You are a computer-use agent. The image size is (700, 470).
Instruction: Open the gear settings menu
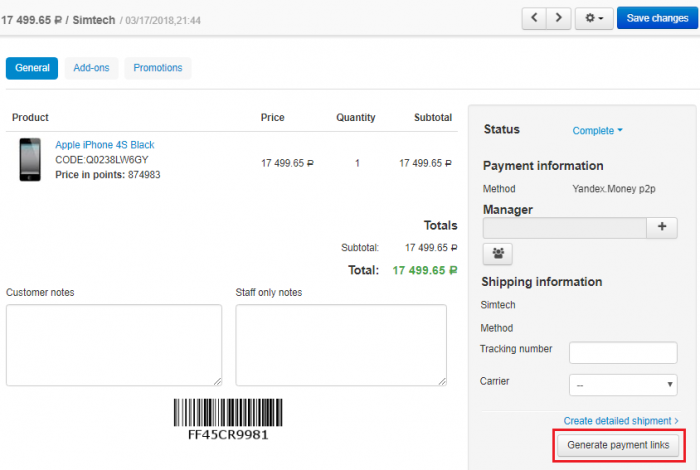[x=594, y=18]
